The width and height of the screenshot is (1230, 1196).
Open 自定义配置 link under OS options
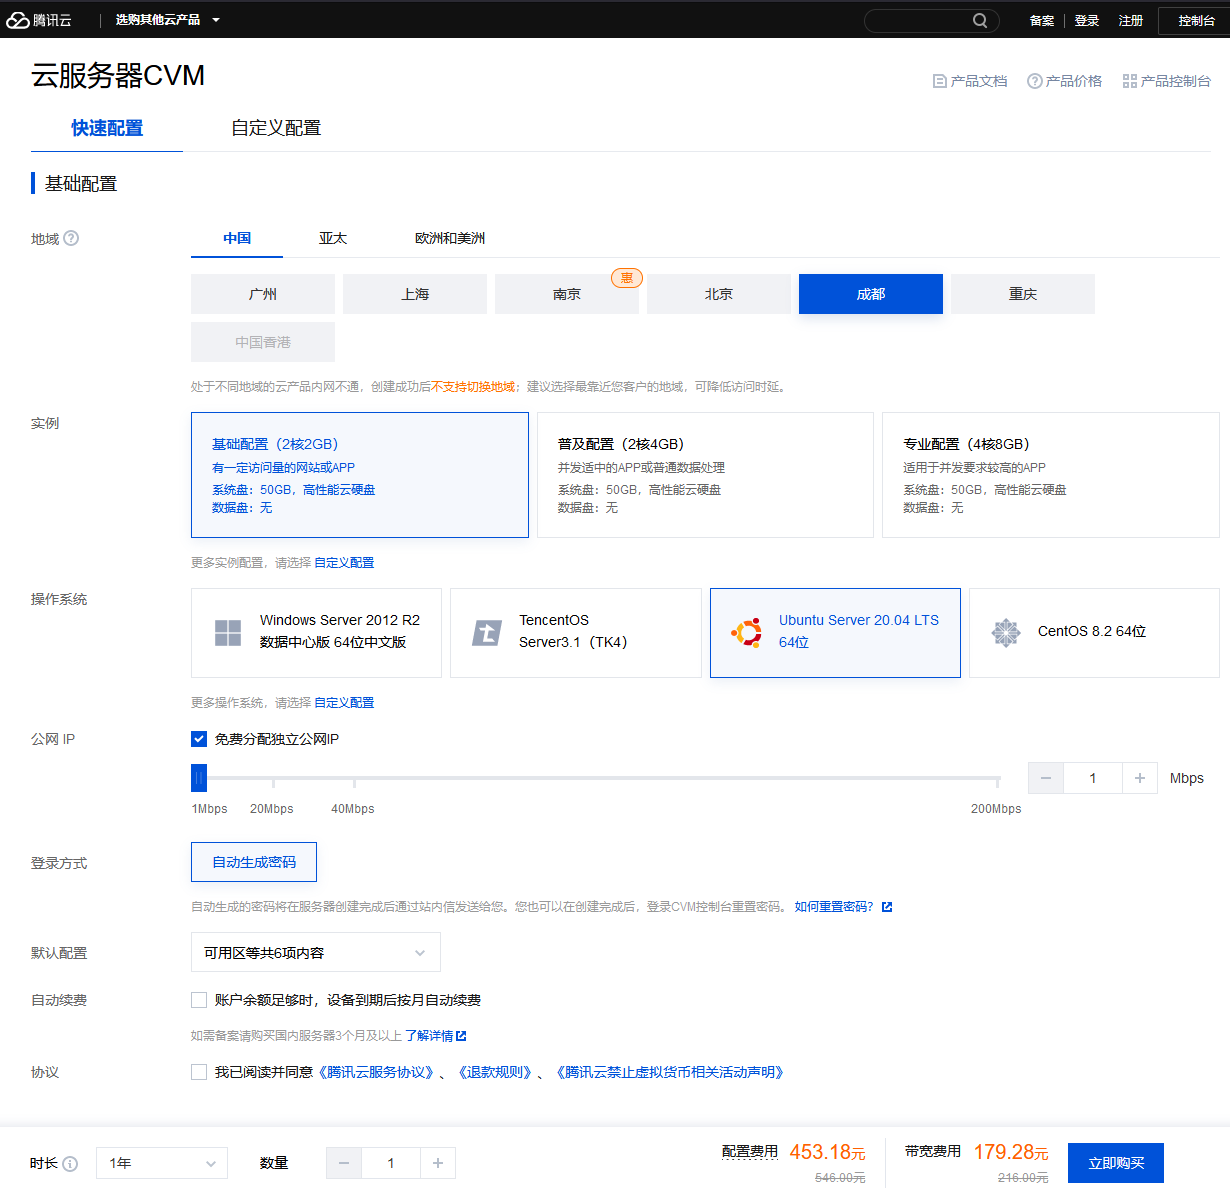(x=344, y=703)
